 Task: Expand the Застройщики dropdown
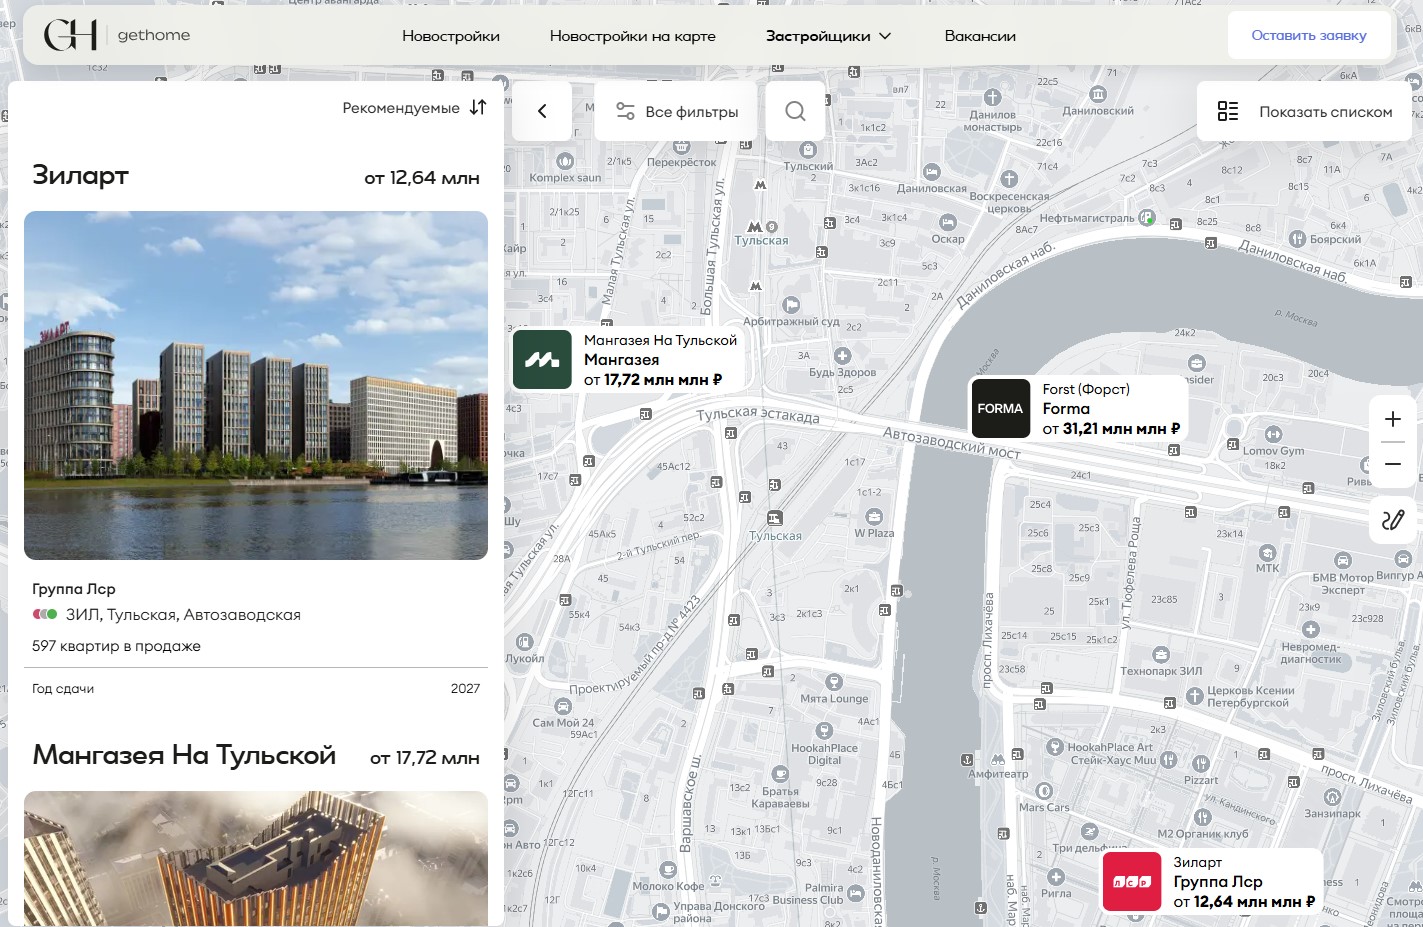click(828, 36)
